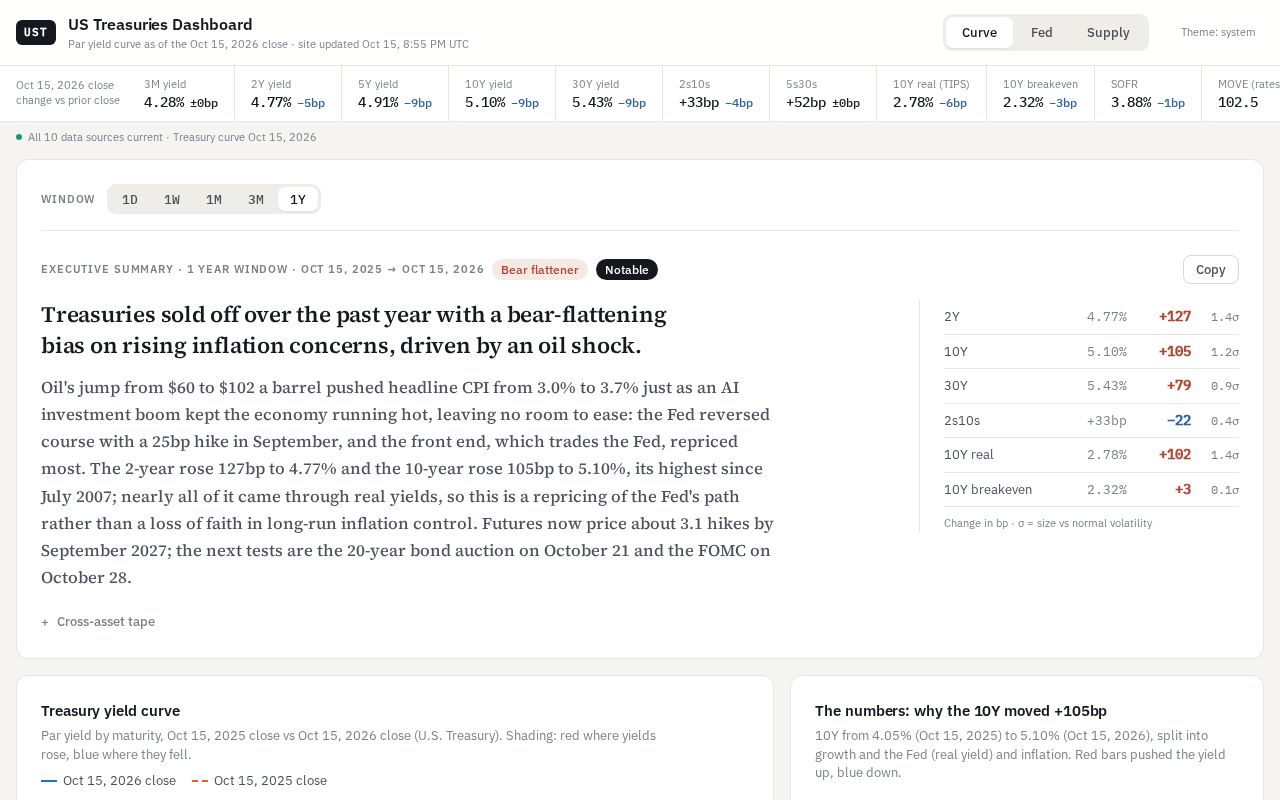Select the 1M window

click(x=214, y=199)
